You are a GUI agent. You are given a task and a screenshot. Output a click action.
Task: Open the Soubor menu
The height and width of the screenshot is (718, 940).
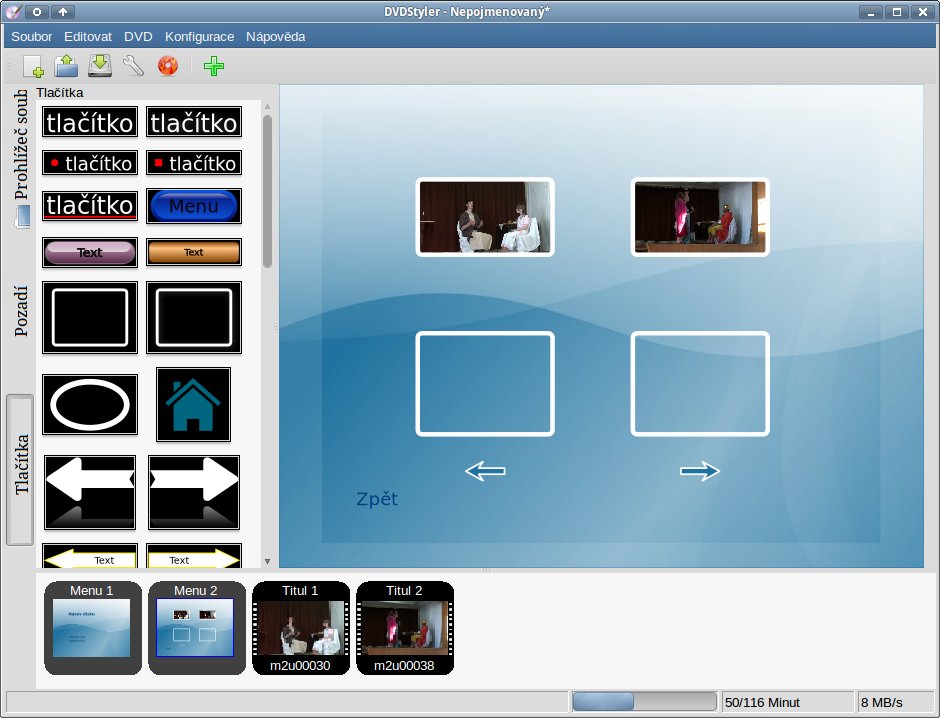32,36
